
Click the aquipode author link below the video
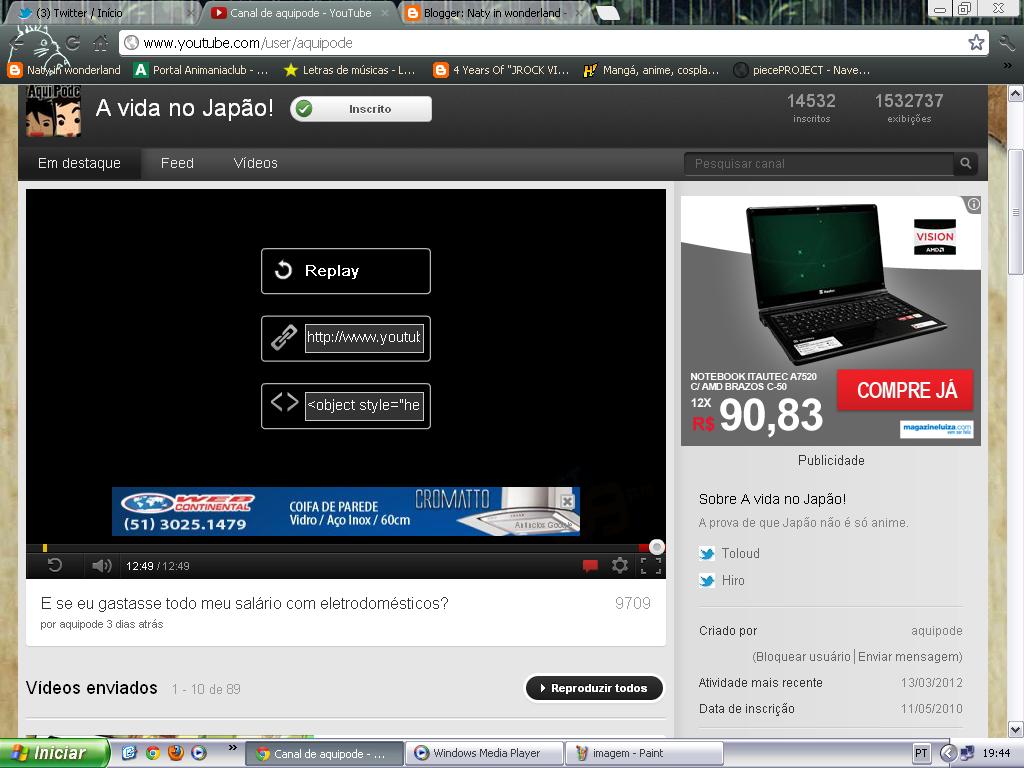click(81, 624)
